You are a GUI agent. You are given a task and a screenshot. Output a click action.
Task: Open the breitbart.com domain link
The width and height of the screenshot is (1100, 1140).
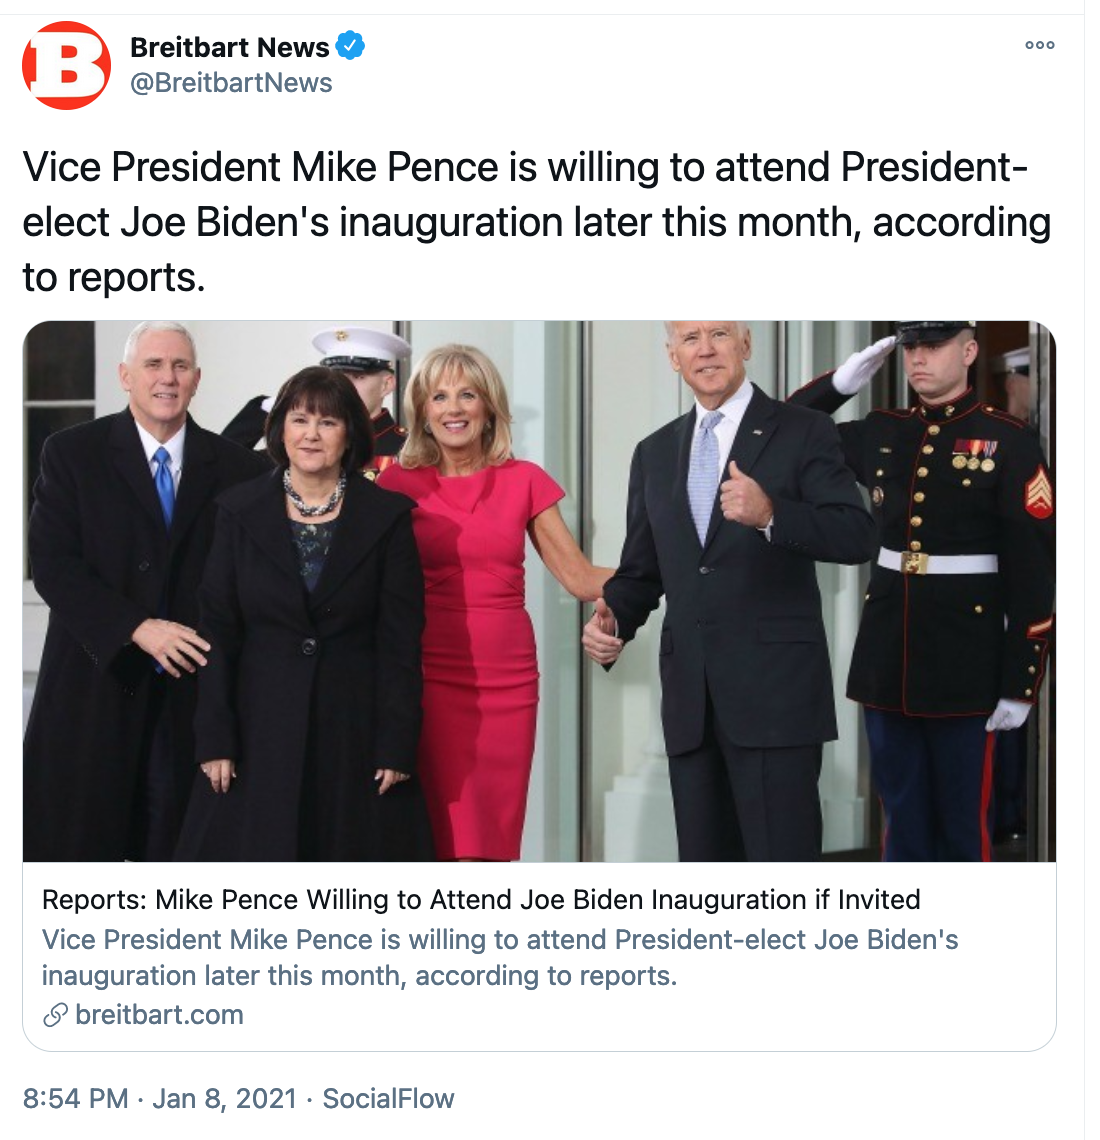(159, 1015)
